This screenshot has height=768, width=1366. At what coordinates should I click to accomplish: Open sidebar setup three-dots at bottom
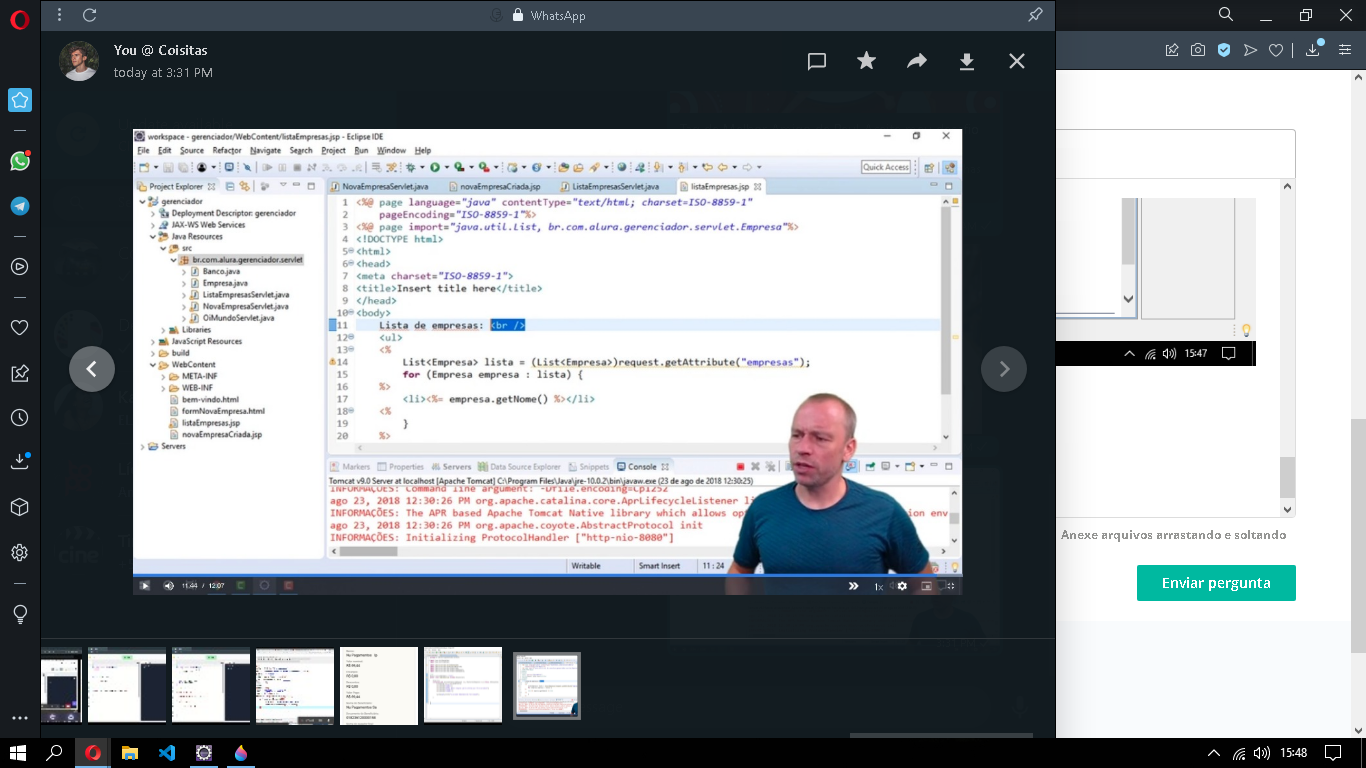[x=20, y=718]
